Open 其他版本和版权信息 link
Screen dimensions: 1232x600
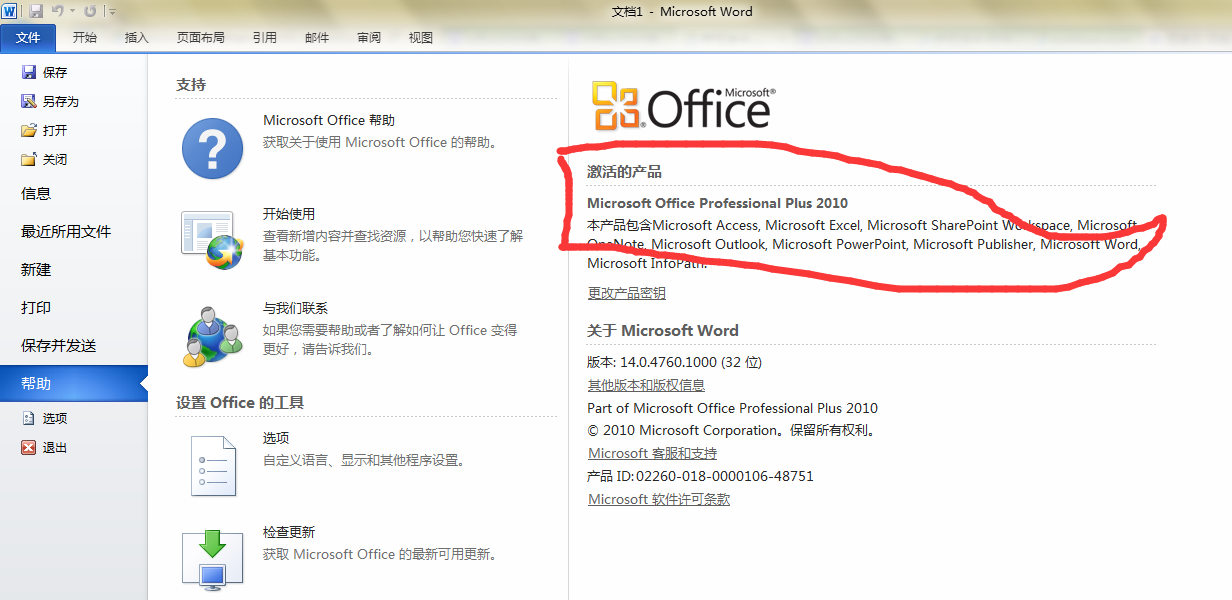pos(646,385)
